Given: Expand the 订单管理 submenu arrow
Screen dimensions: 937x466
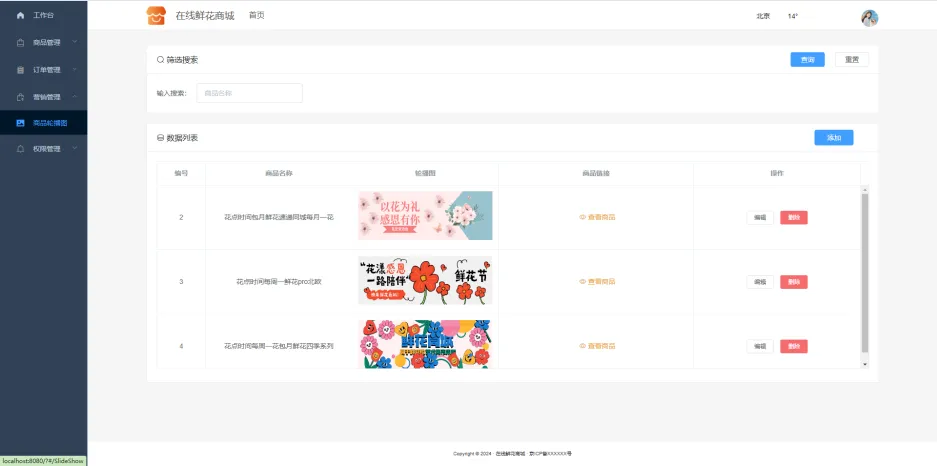Looking at the screenshot, I should [74, 70].
